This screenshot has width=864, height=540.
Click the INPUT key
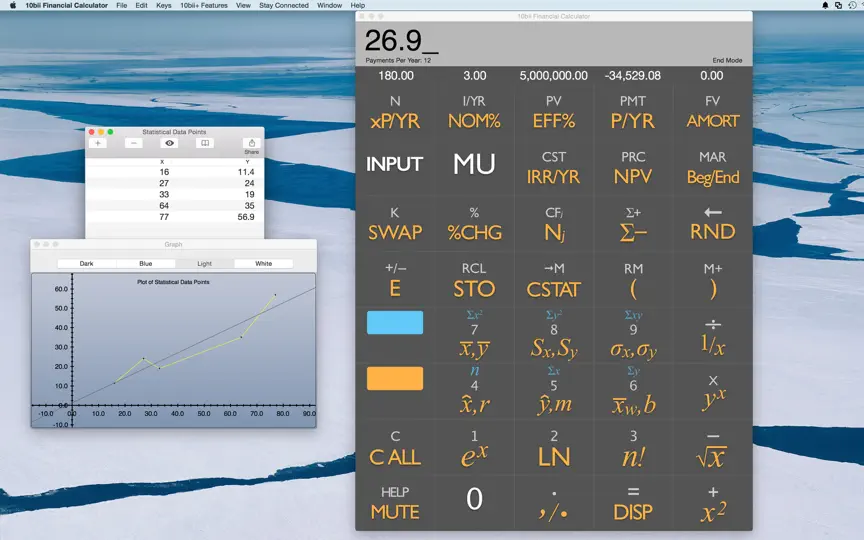(395, 164)
